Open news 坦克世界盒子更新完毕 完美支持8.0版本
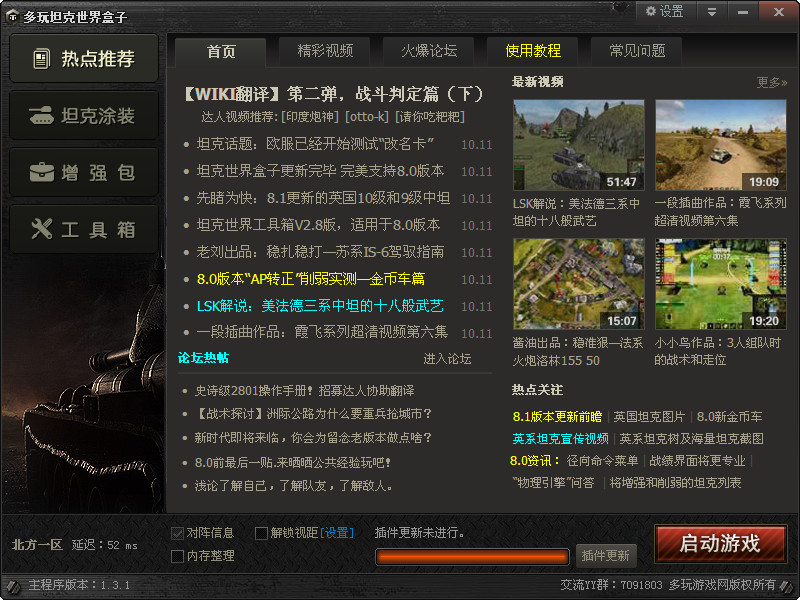800x600 pixels. pos(320,171)
